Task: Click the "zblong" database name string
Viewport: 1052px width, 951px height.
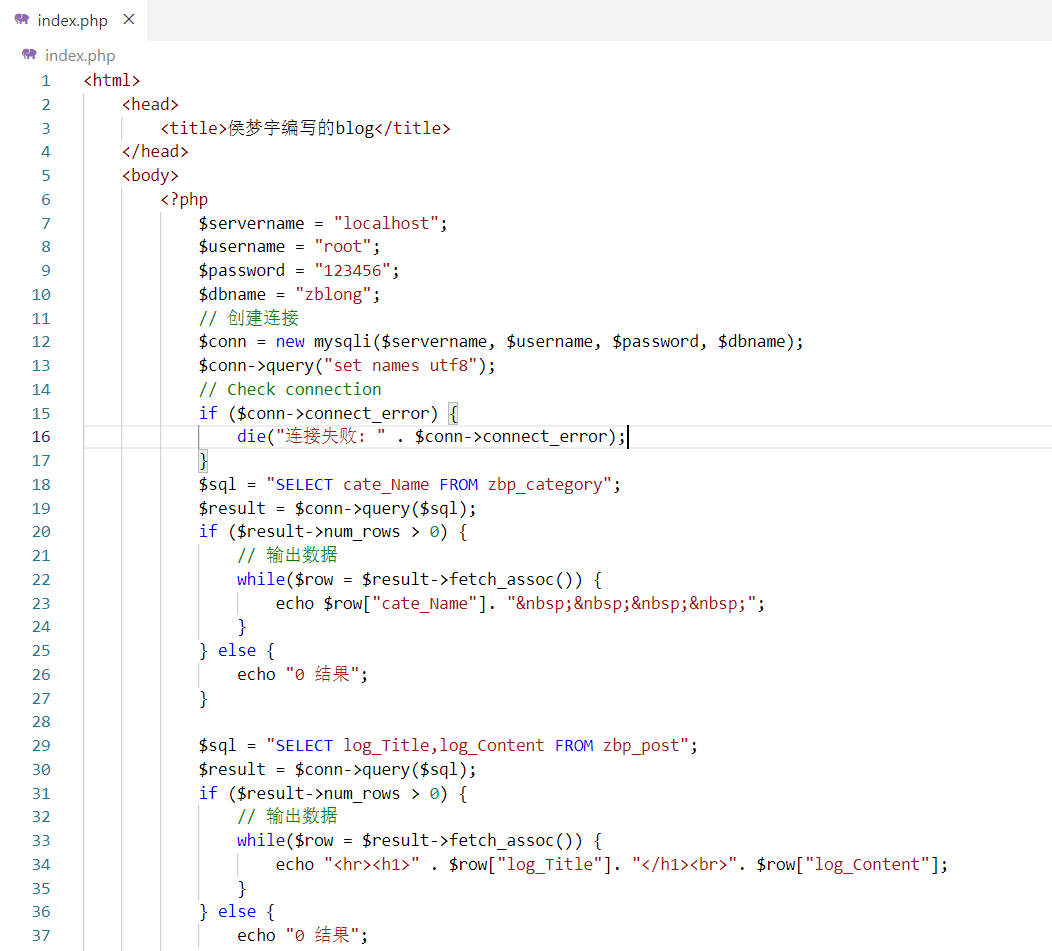Action: (x=333, y=295)
